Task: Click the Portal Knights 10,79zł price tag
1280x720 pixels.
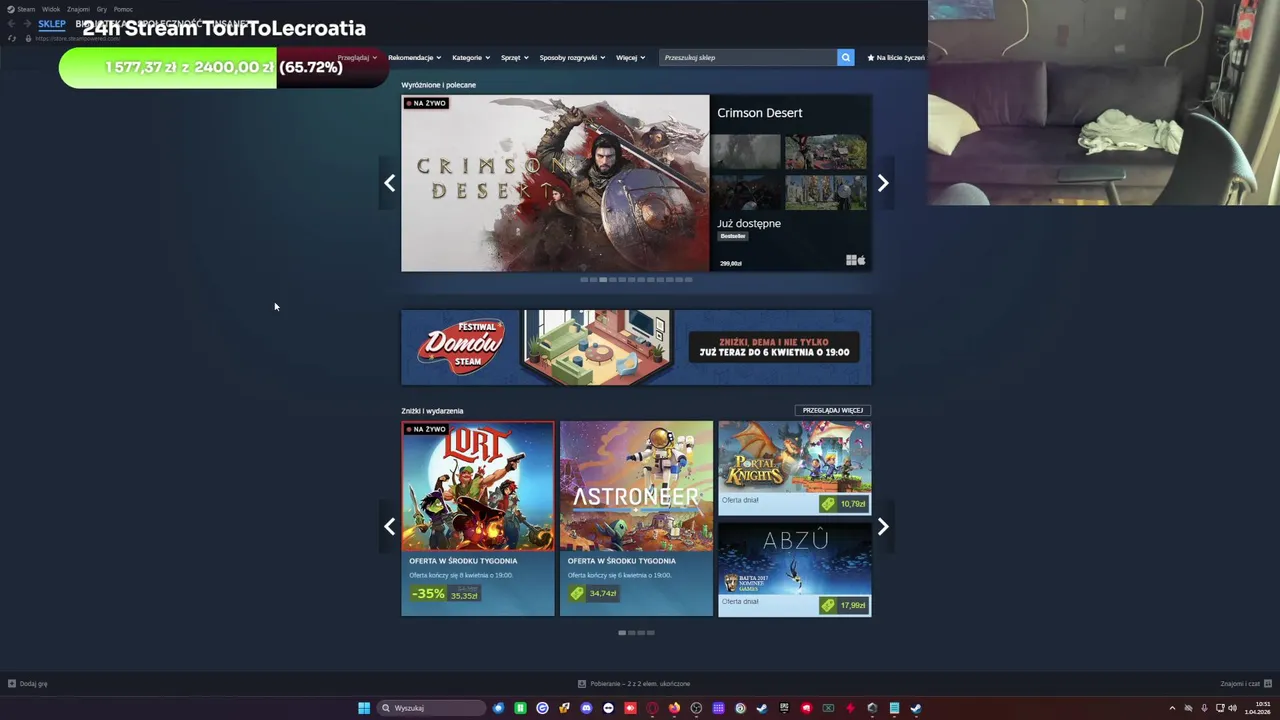Action: point(843,504)
